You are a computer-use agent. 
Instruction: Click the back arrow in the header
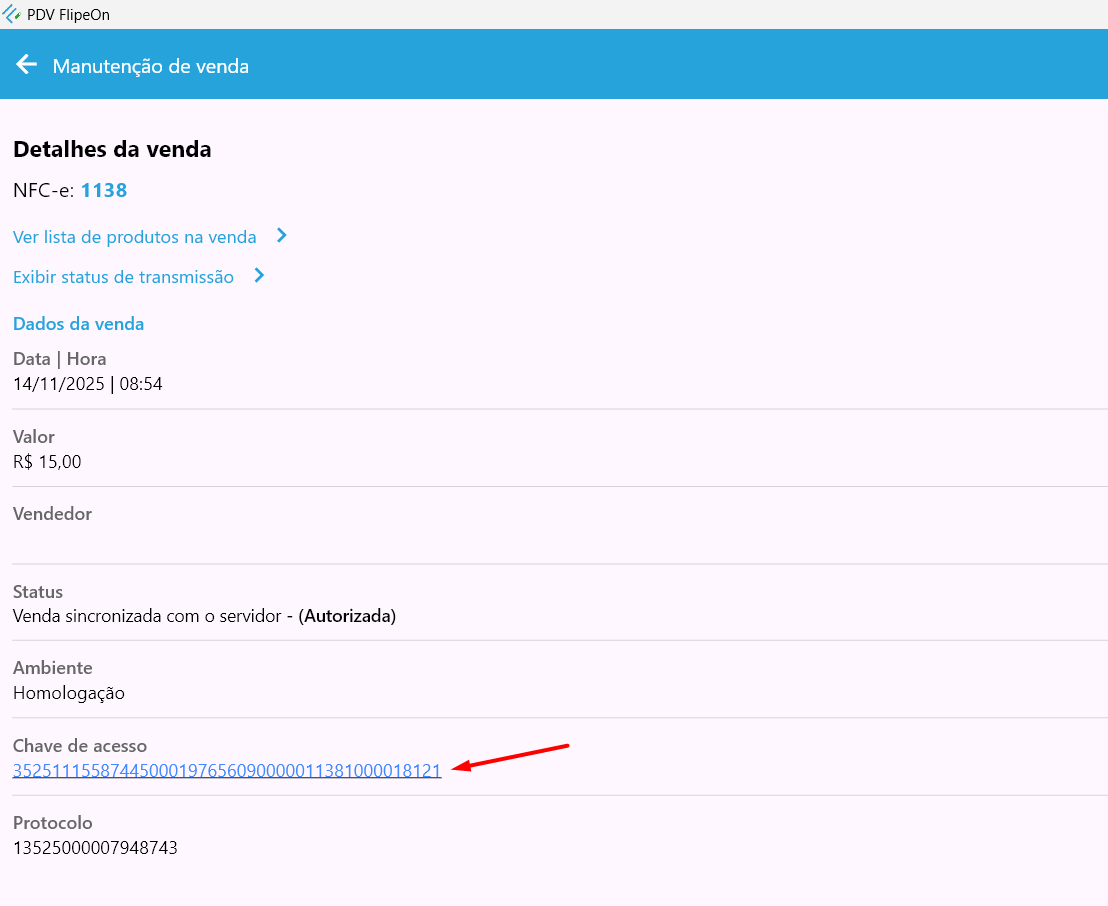(26, 65)
